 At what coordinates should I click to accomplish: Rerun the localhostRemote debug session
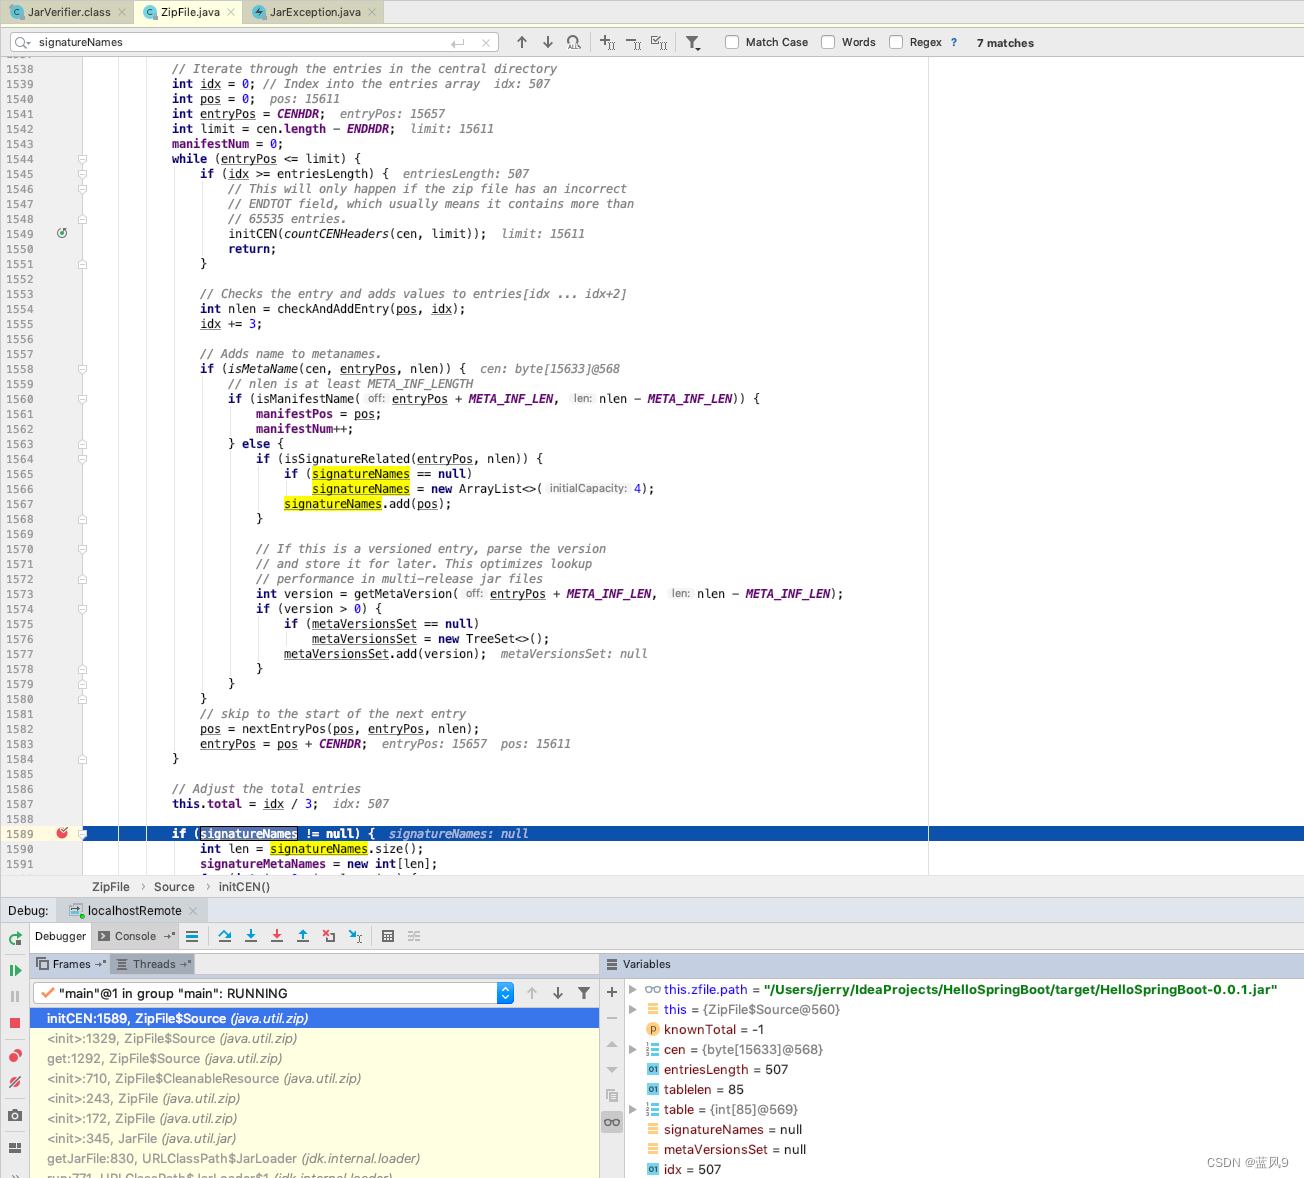15,938
